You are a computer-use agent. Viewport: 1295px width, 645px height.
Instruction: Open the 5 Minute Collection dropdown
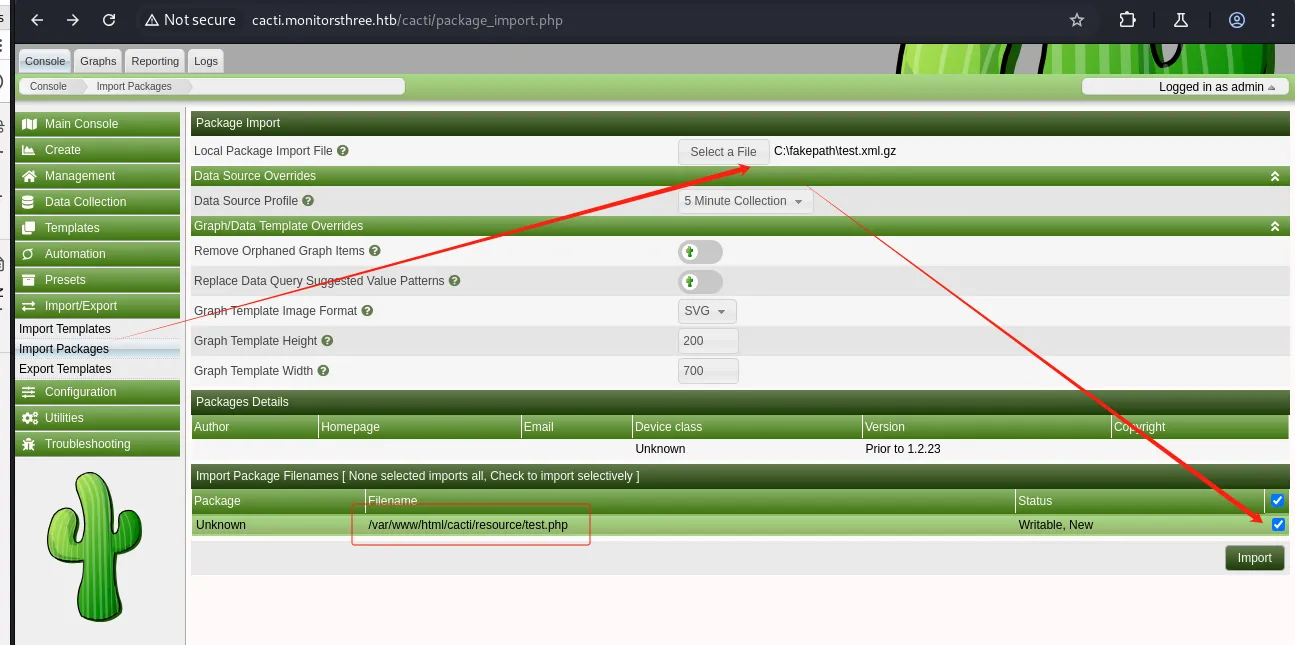coord(745,201)
